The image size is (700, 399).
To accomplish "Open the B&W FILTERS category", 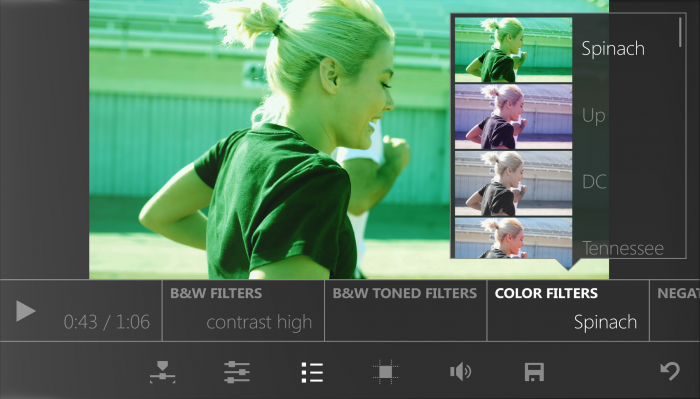I will coord(243,311).
